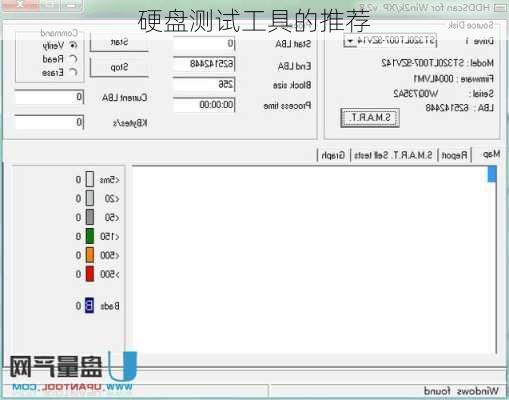Expand the Drive selection dropdown
This screenshot has height=400, width=509.
pyautogui.click(x=350, y=41)
